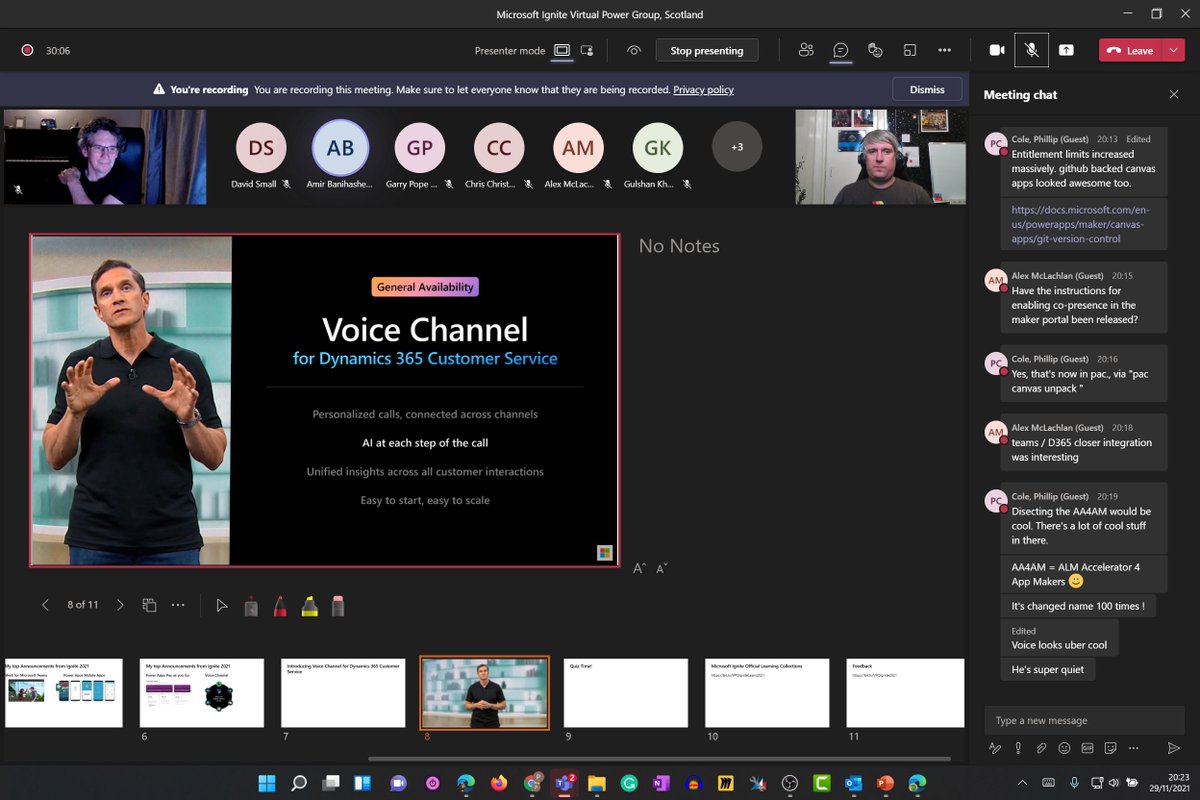Select the laser pointer tool
The width and height of the screenshot is (1200, 800).
click(251, 605)
